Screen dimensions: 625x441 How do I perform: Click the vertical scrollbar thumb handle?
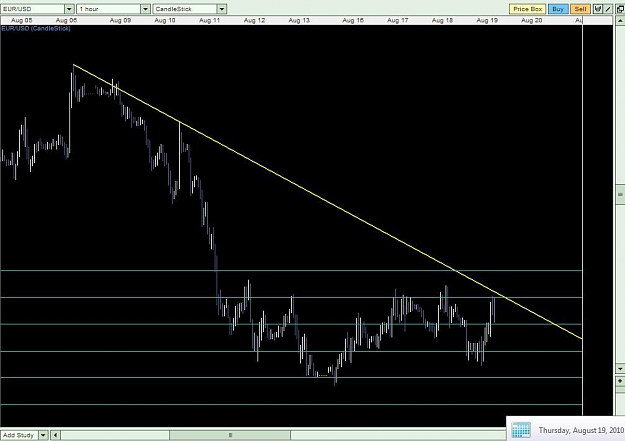tap(620, 194)
